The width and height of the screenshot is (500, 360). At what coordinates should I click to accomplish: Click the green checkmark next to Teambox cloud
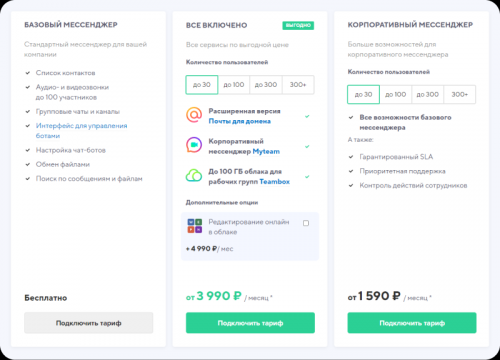pos(307,177)
